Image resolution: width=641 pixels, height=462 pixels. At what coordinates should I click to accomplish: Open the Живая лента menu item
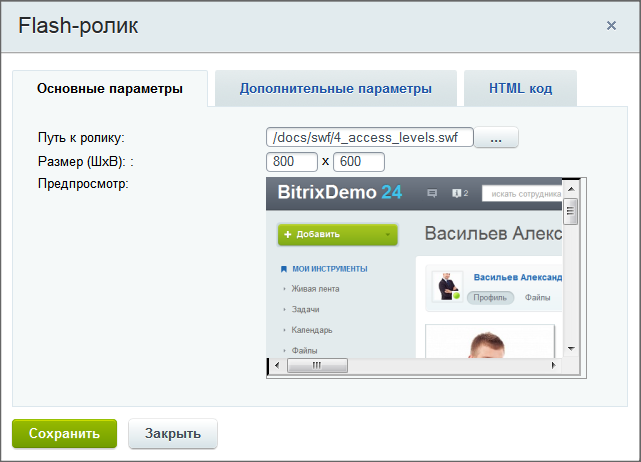coord(315,289)
